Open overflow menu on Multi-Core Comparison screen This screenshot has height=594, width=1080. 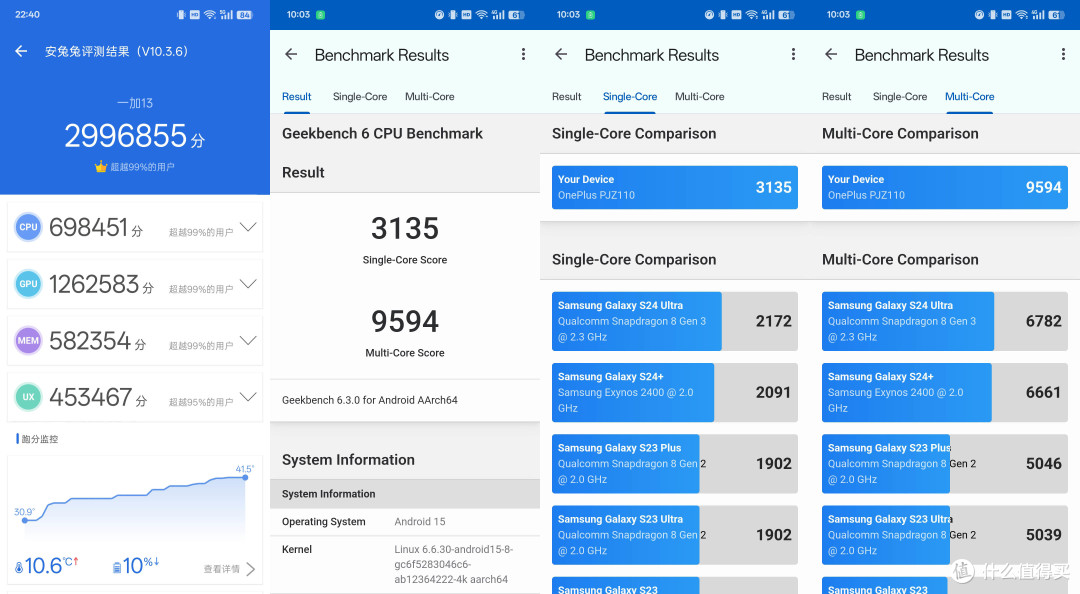click(x=1063, y=54)
